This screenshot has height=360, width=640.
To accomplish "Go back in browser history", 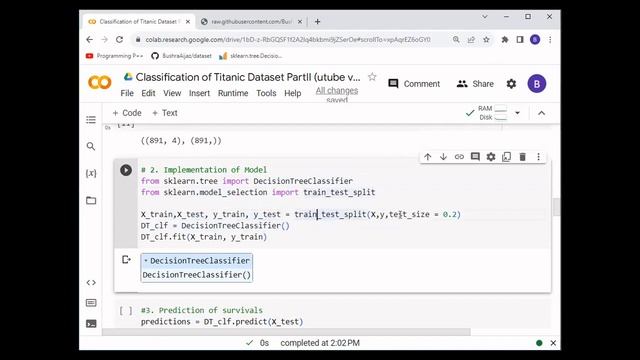I will (89, 40).
